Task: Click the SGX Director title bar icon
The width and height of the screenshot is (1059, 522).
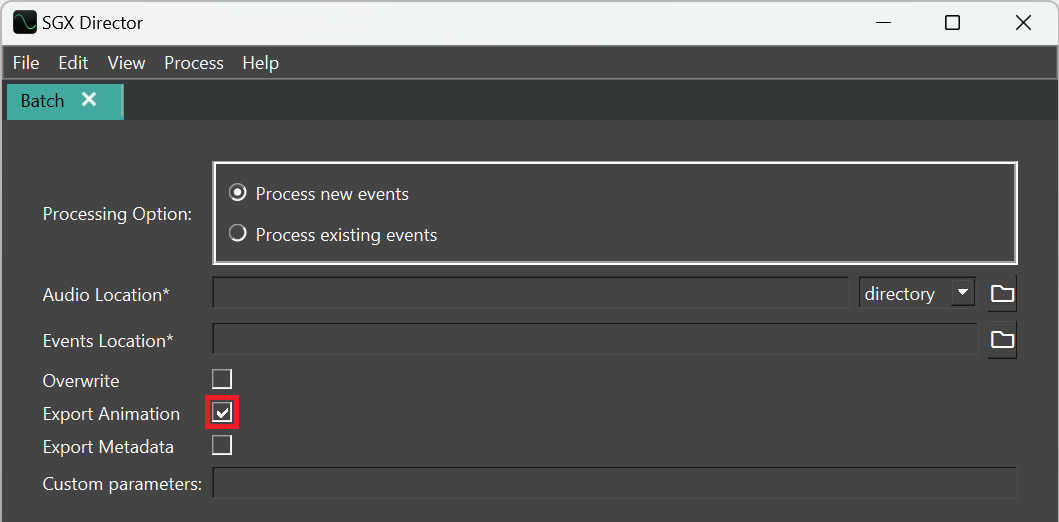Action: pos(25,22)
